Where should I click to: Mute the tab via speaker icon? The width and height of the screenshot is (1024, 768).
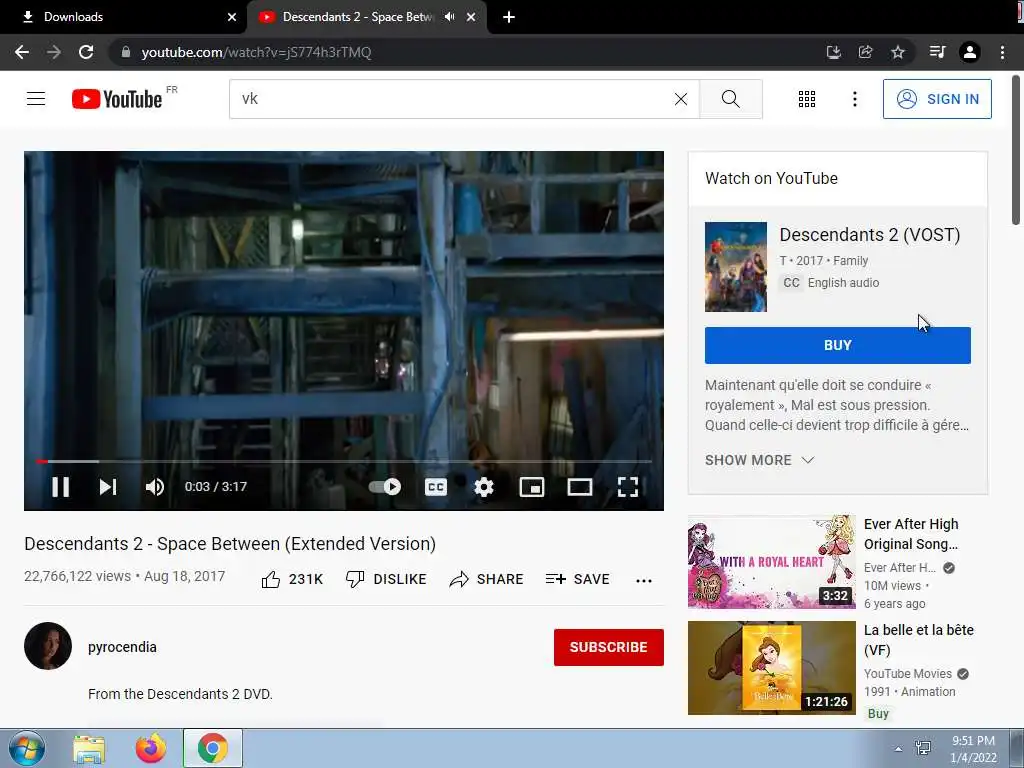[449, 17]
